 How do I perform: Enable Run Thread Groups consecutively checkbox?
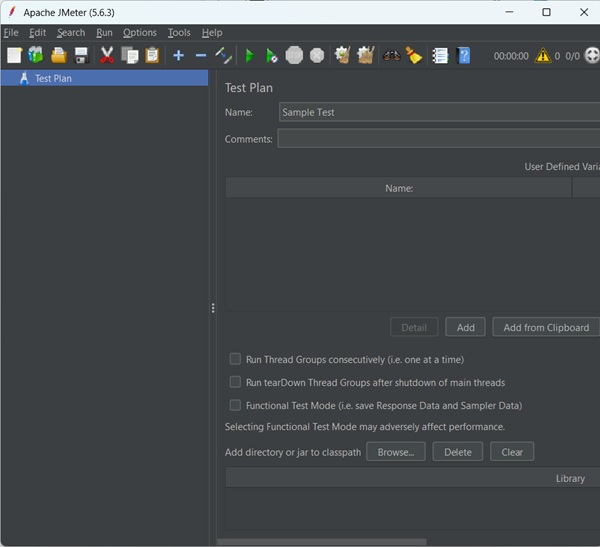[235, 359]
